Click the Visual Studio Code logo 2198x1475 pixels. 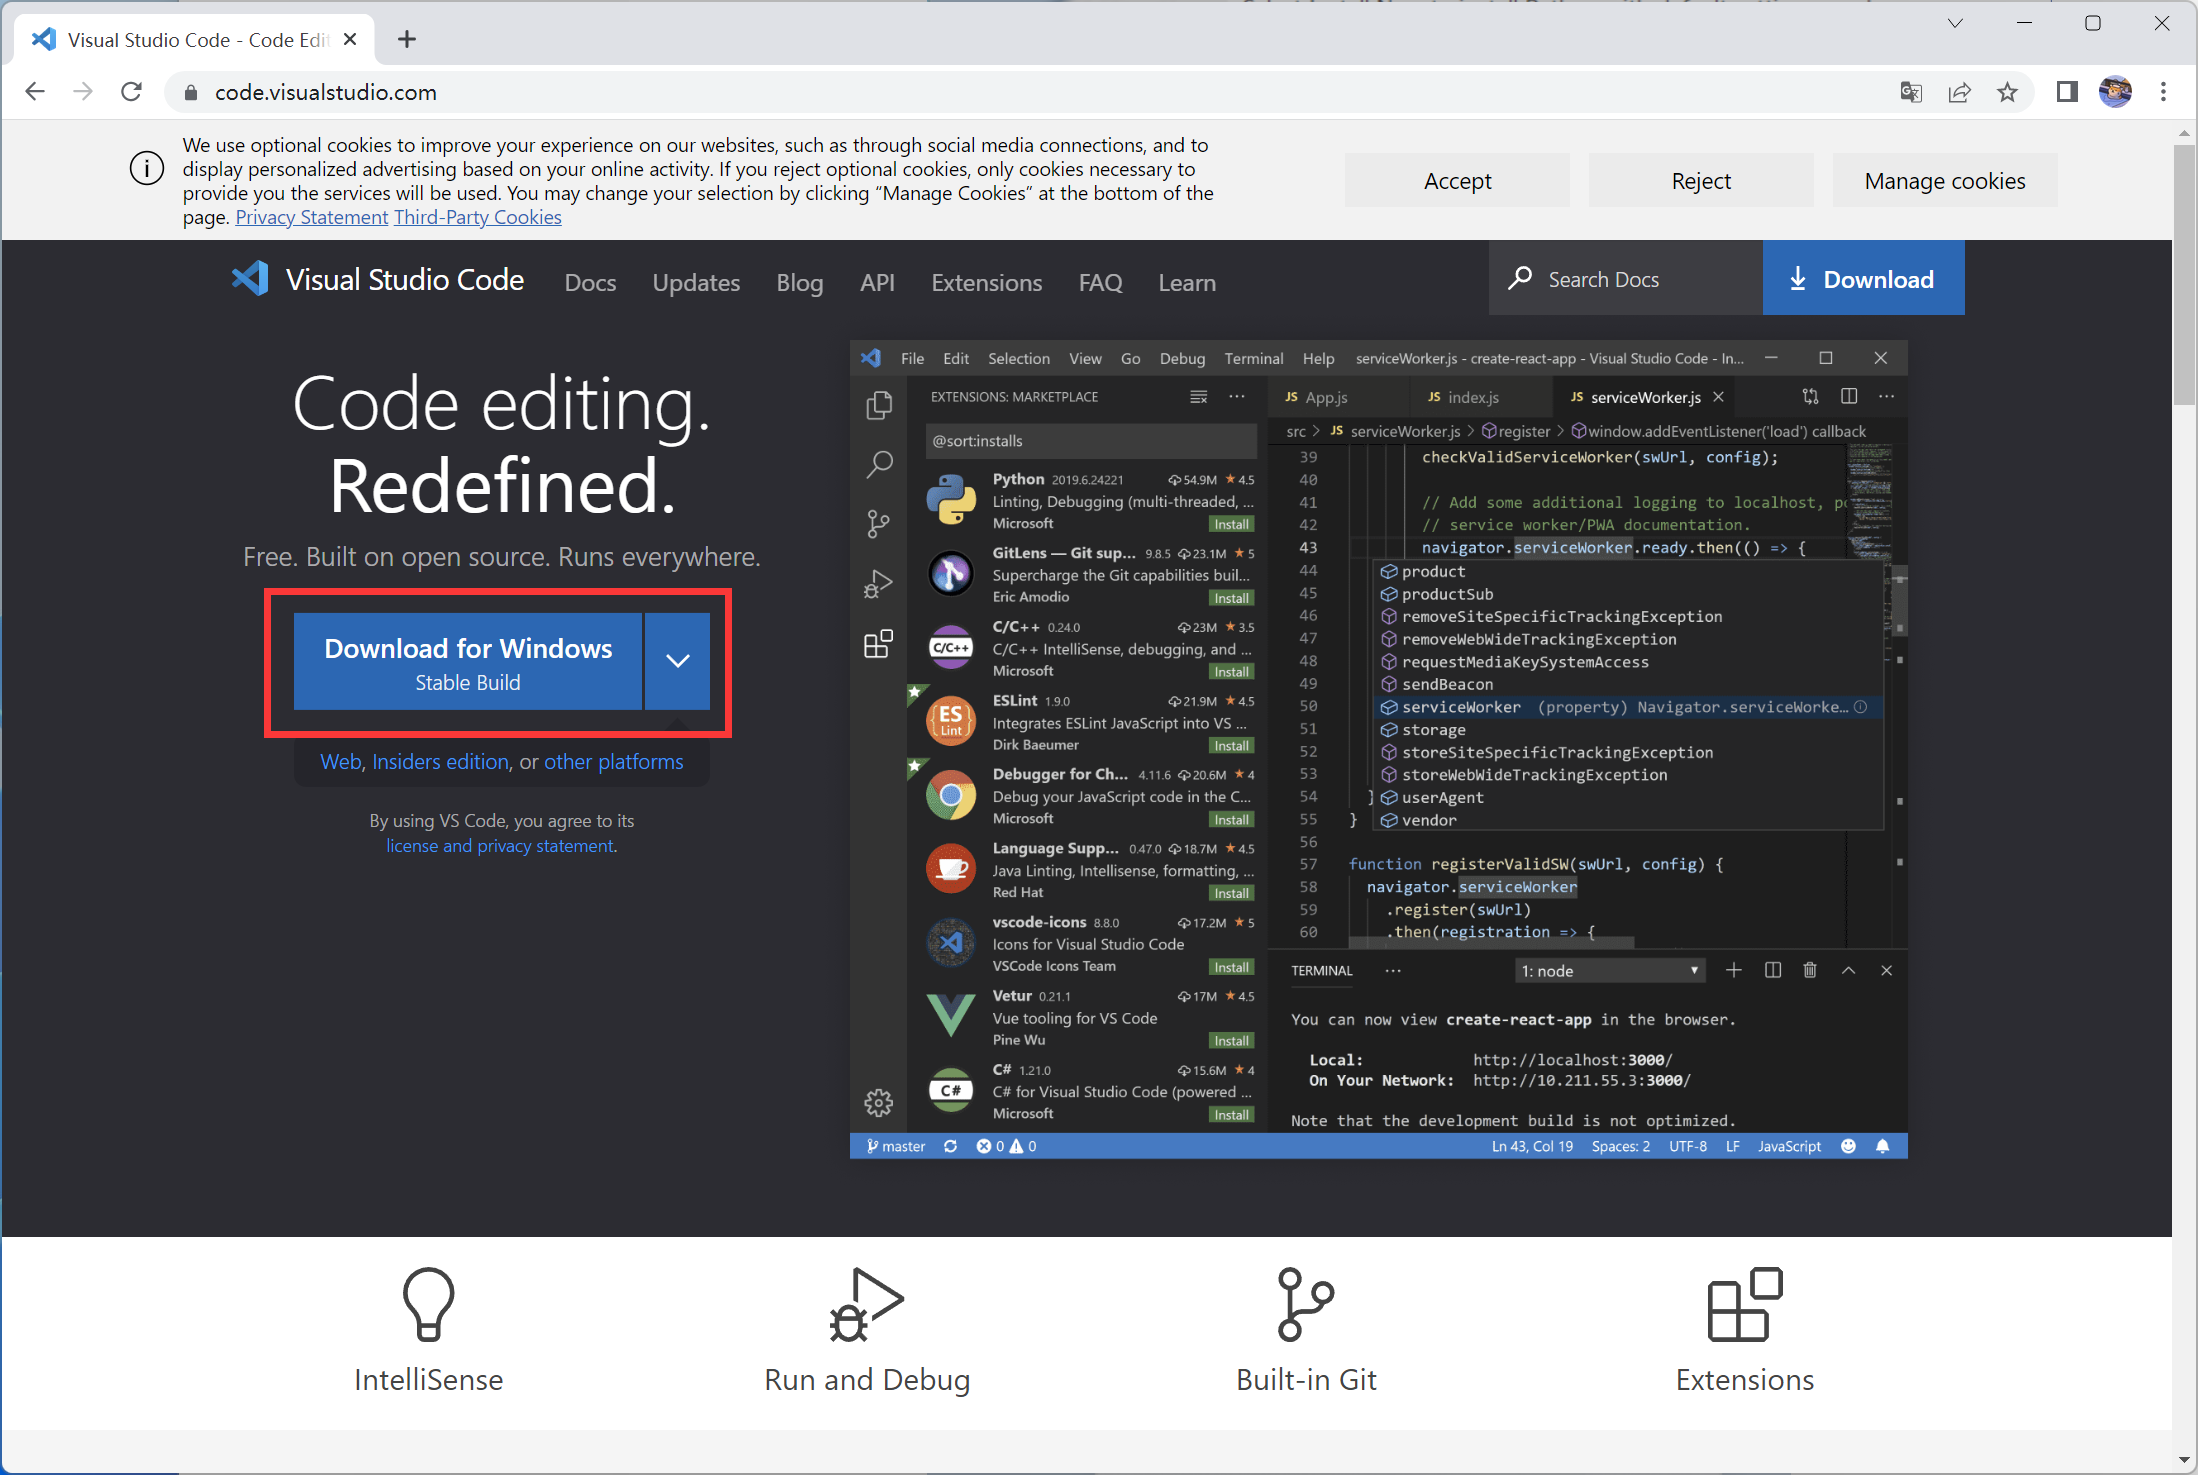(378, 279)
